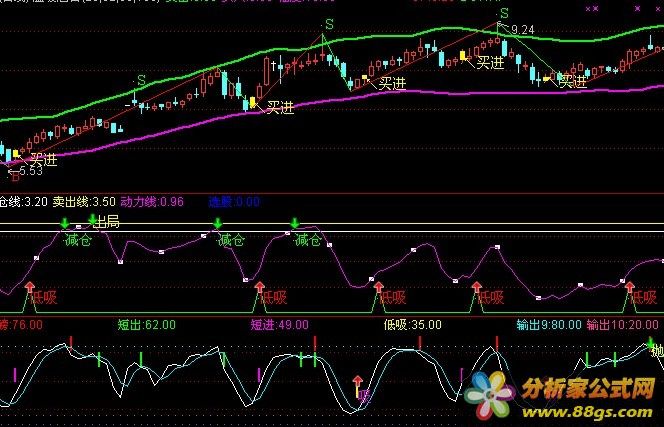This screenshot has height=427, width=664.
Task: Select the rightmost red 低吸 up arrow
Action: 630,287
